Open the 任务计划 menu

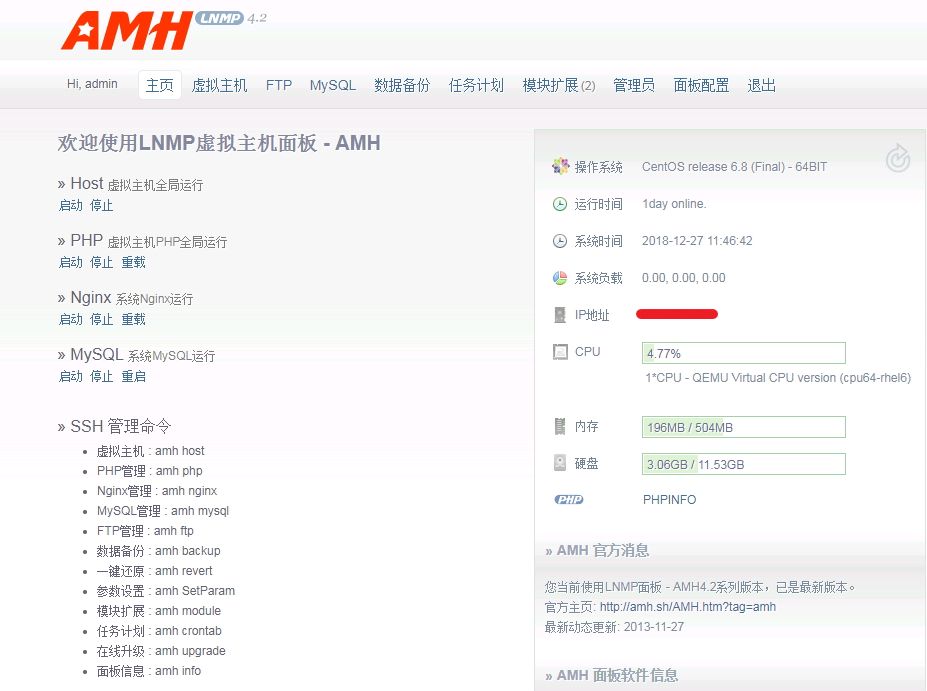[476, 85]
